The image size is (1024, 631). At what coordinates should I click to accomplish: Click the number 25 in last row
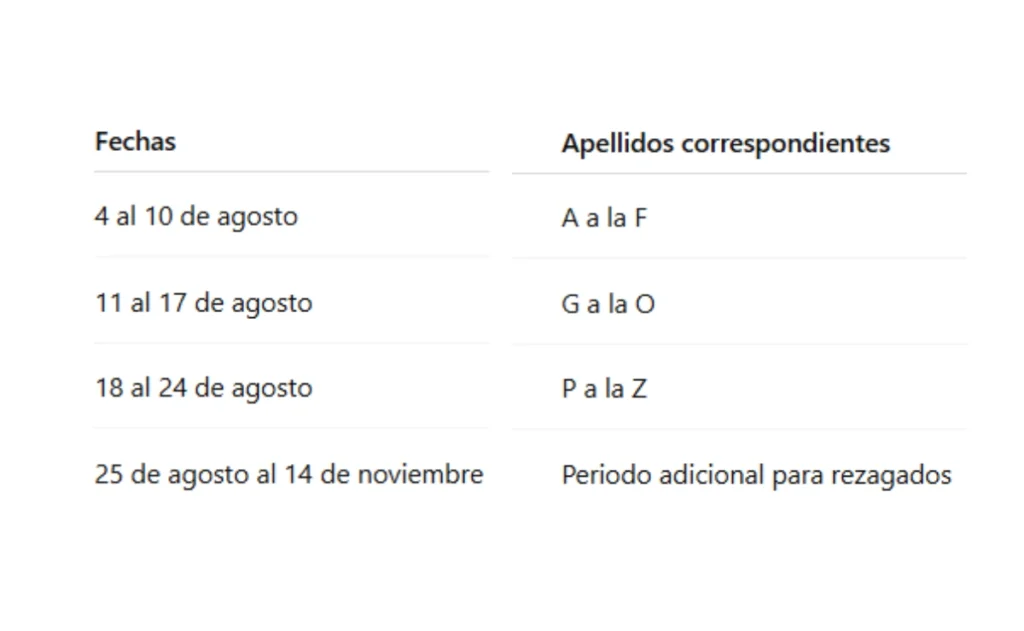pos(108,474)
